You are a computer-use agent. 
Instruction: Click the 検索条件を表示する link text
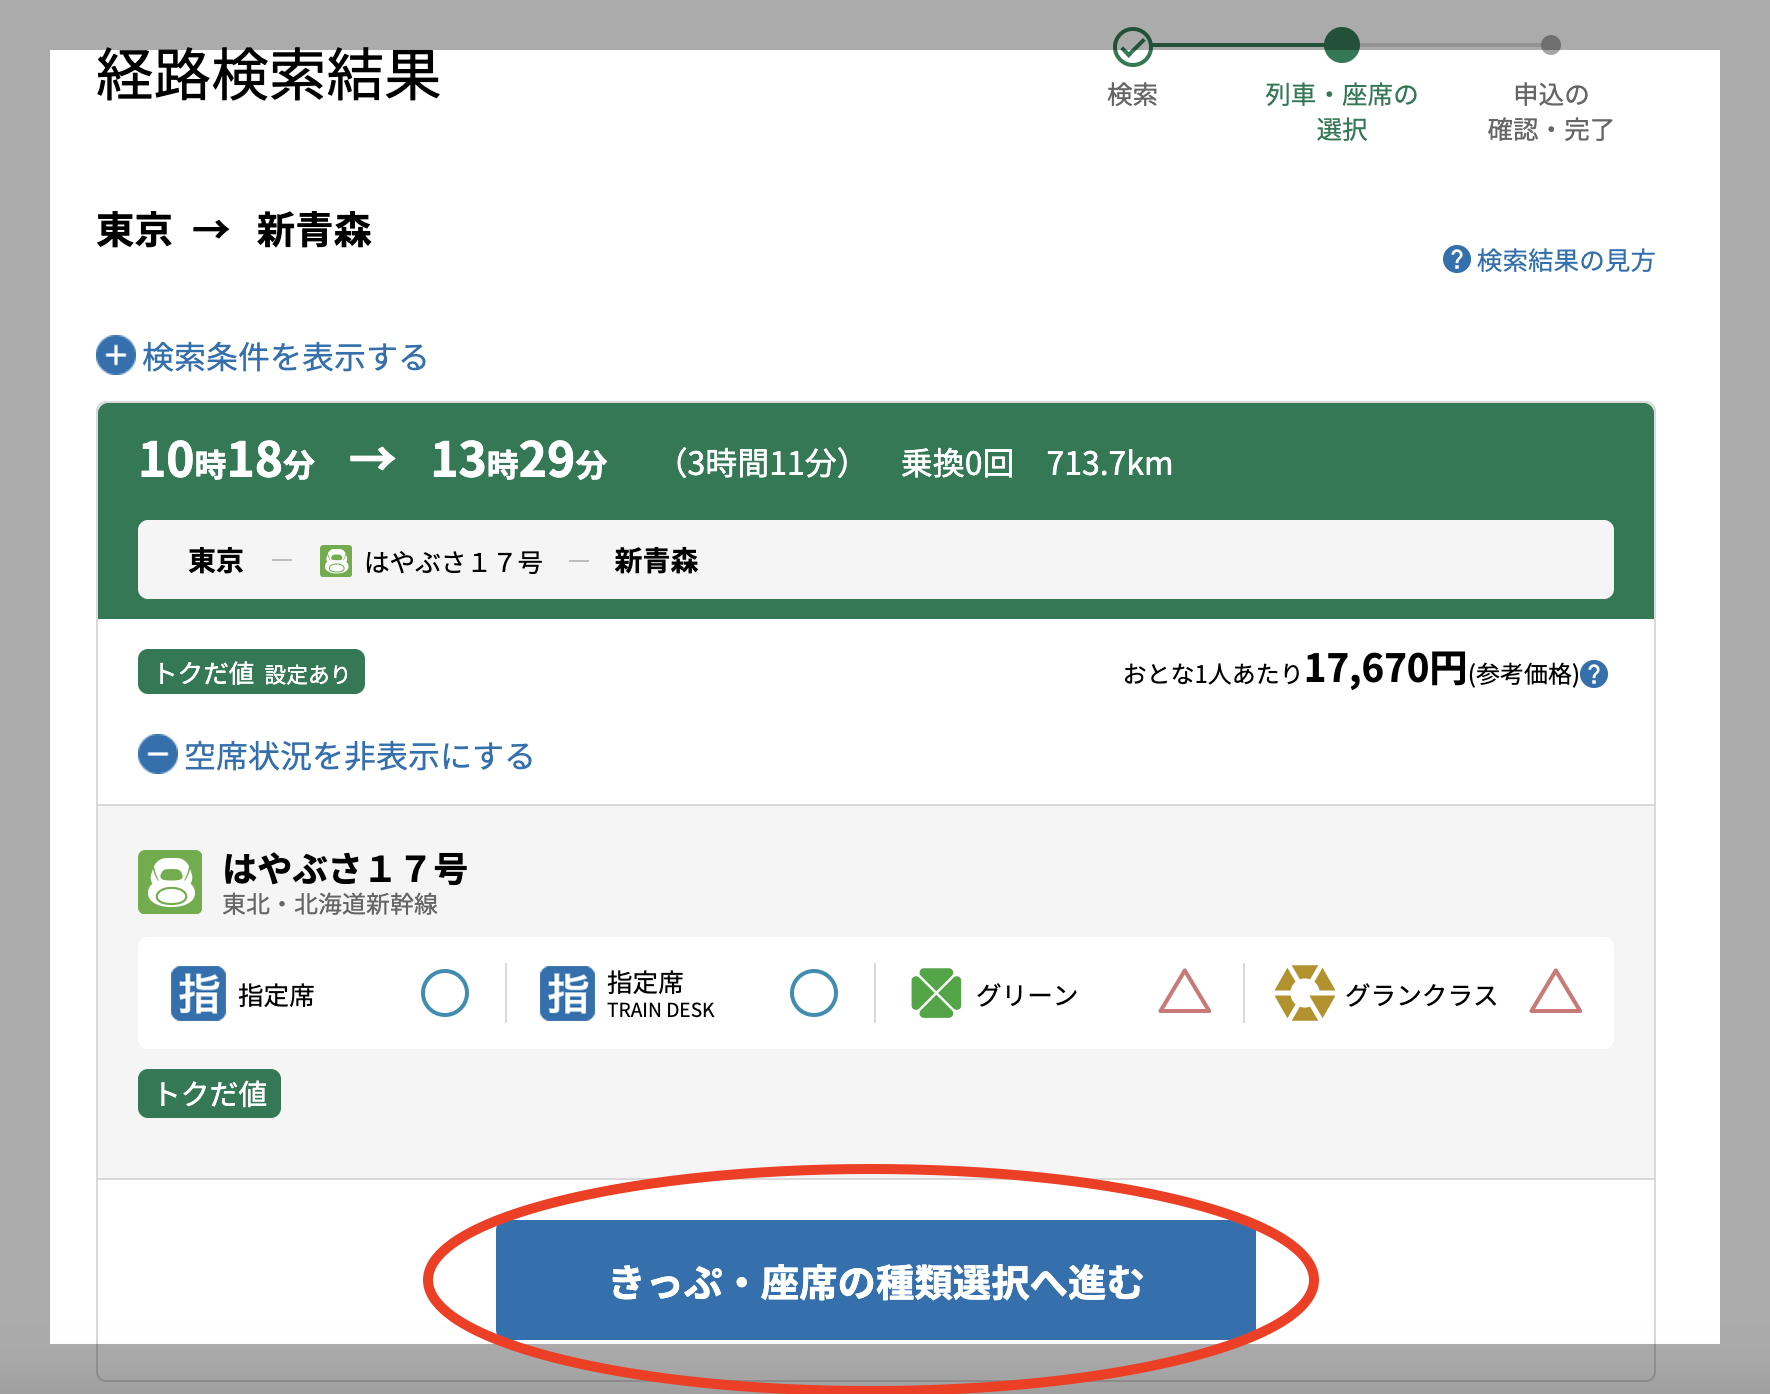click(x=285, y=357)
